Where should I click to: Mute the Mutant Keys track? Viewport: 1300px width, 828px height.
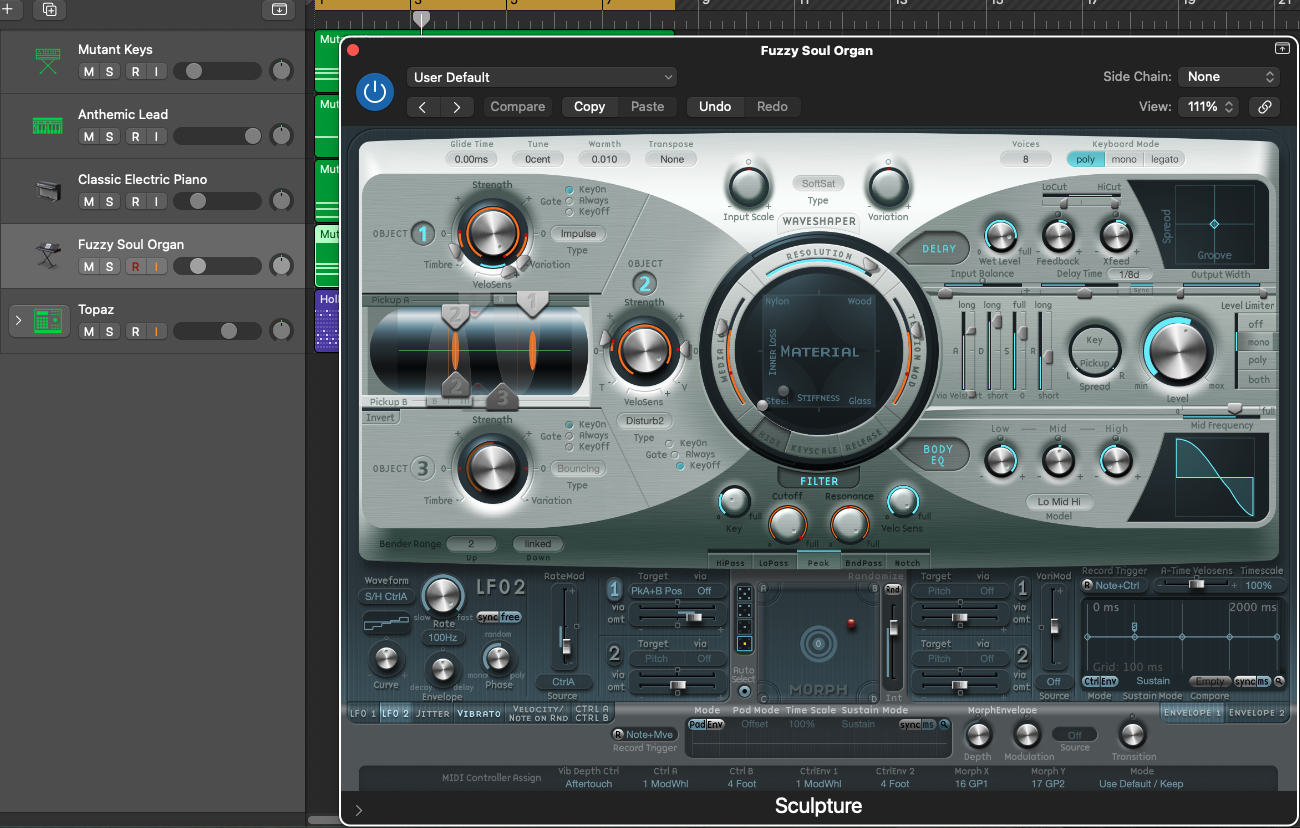coord(89,71)
